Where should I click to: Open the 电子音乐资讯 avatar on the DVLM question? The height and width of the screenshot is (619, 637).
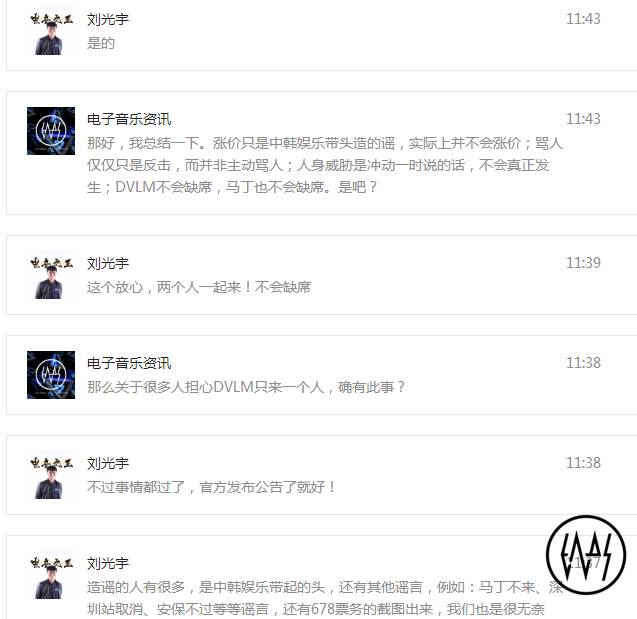click(51, 375)
